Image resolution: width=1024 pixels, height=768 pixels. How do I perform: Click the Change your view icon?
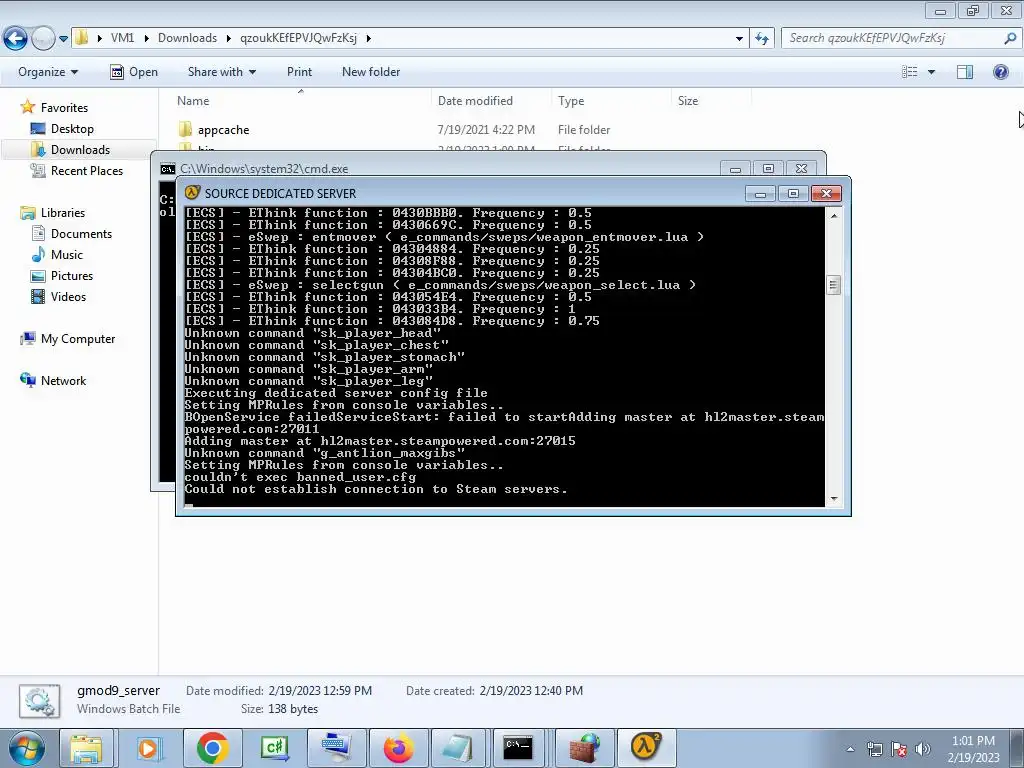pos(910,72)
